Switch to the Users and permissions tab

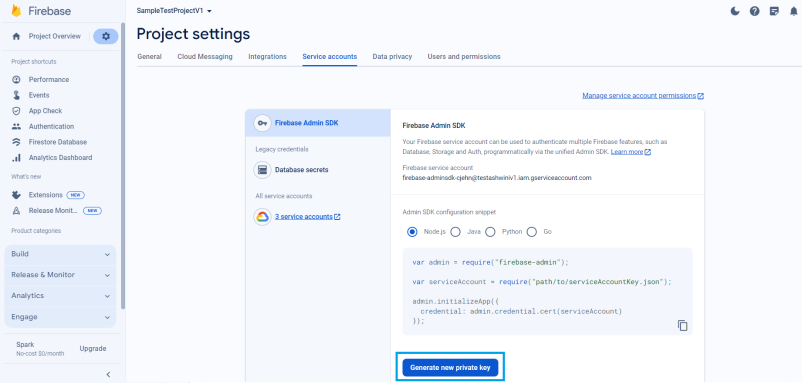(464, 57)
